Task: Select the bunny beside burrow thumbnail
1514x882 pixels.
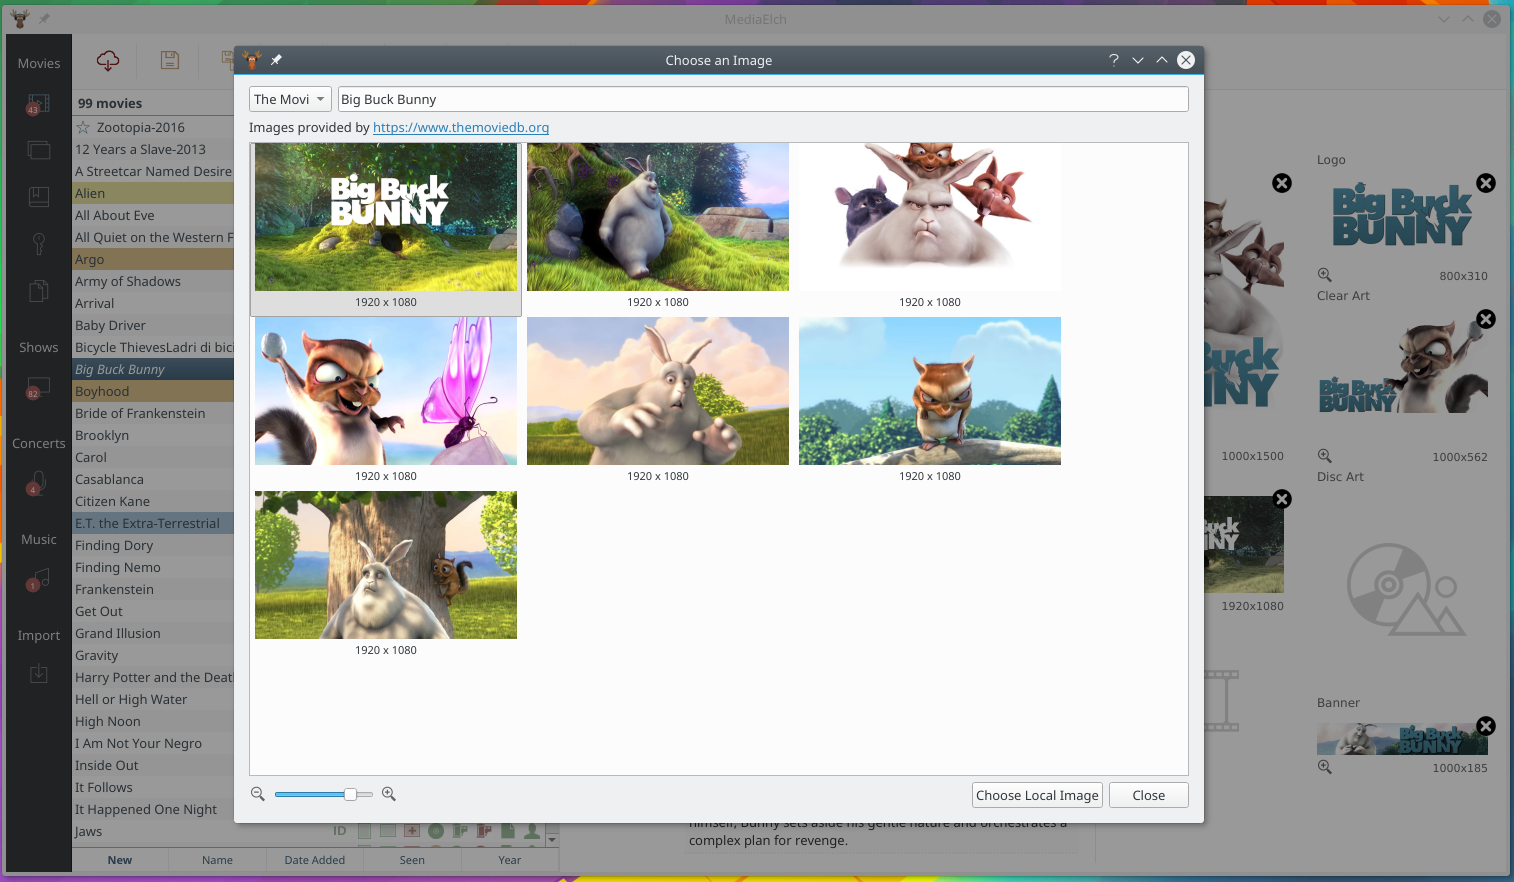Action: 658,217
